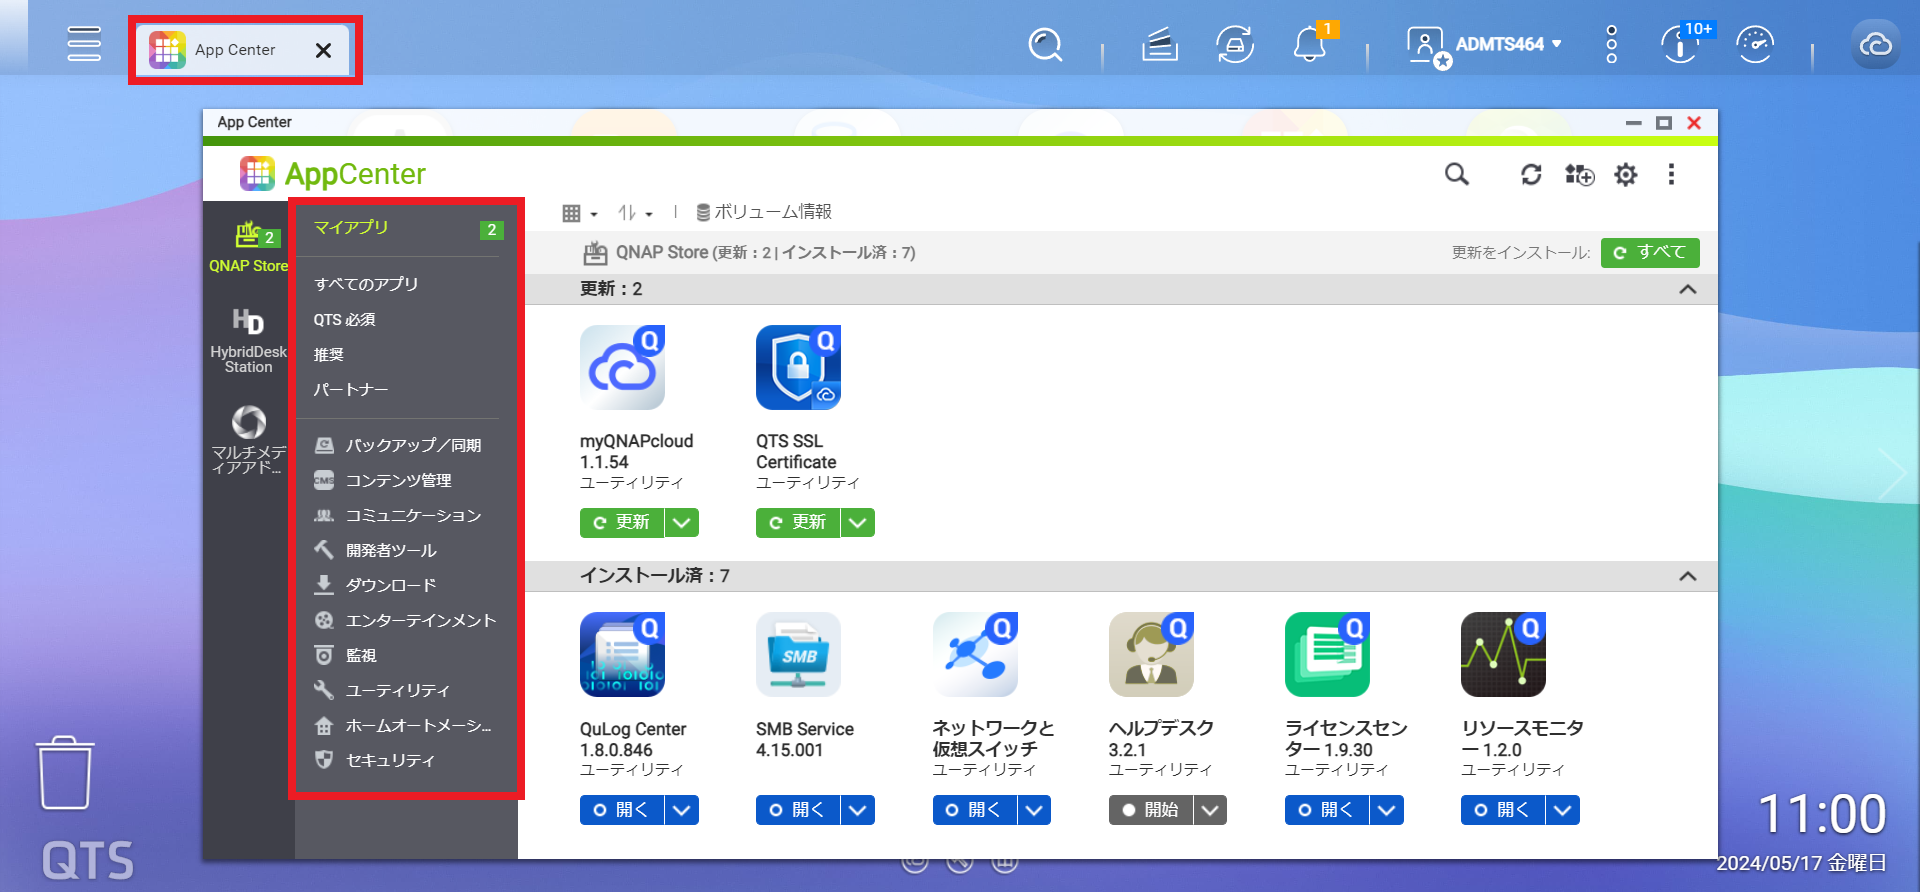Viewport: 1920px width, 892px height.
Task: Select QNAP Store in left sidebar
Action: pos(248,248)
